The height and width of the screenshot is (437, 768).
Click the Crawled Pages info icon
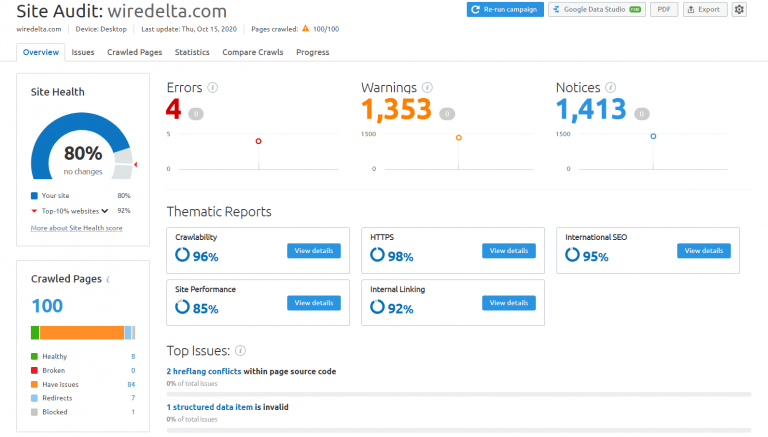tap(108, 279)
